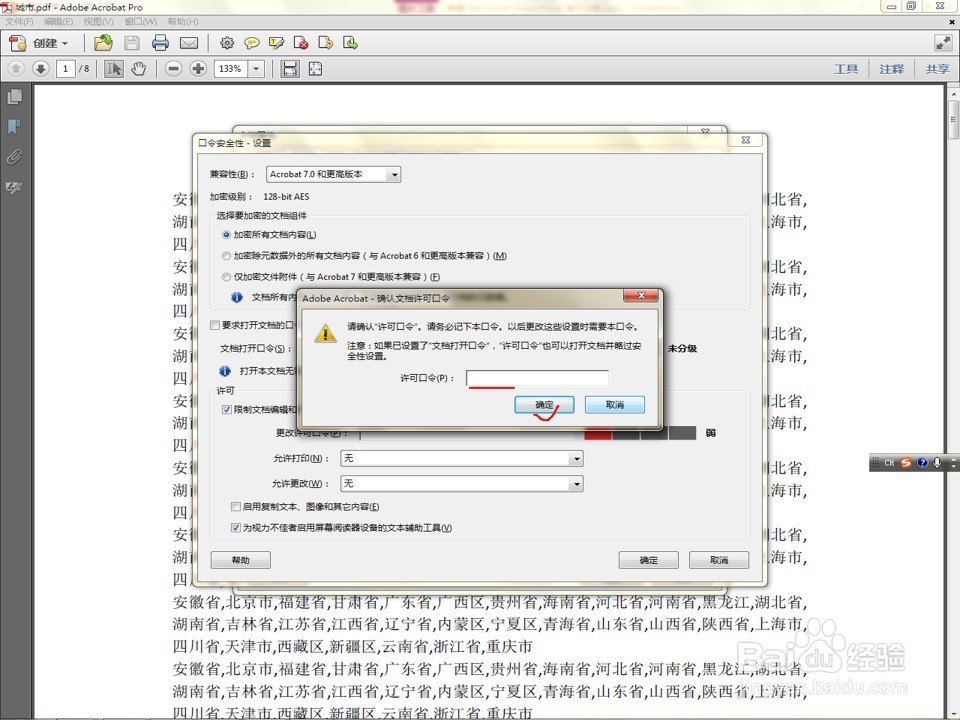Screen dimensions: 960x720
Task: Click the input method help icon
Action: pyautogui.click(x=922, y=463)
